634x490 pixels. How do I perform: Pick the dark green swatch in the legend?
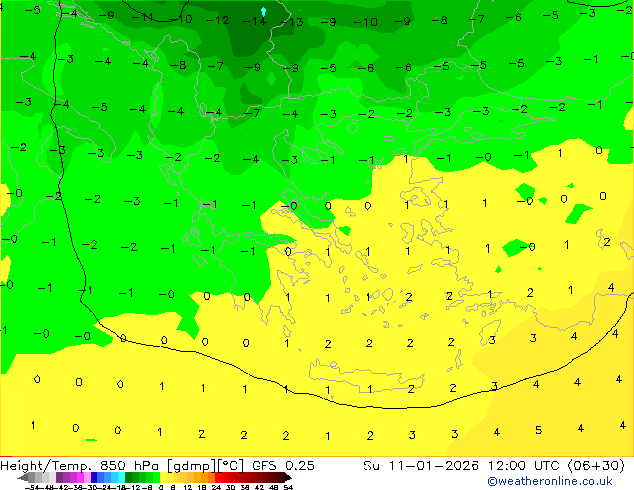(x=129, y=478)
